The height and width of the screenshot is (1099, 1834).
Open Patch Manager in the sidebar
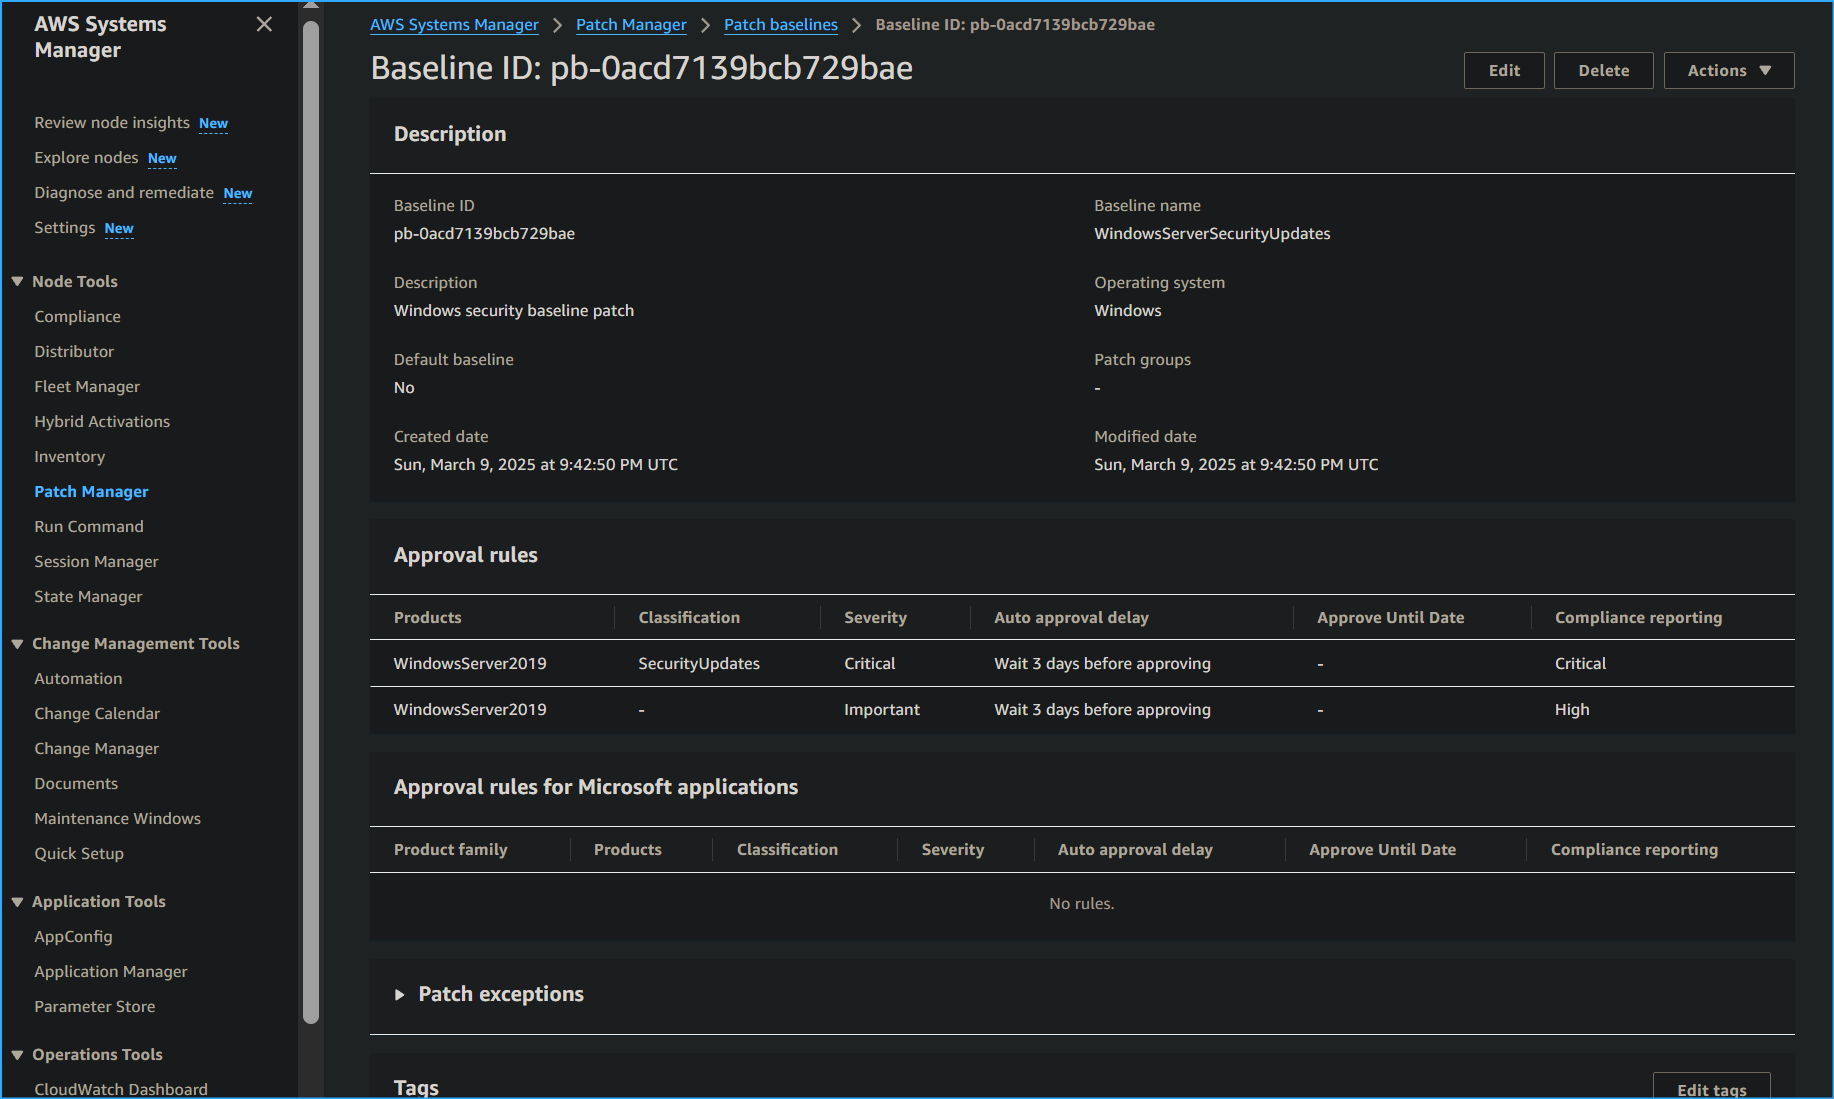tap(91, 491)
